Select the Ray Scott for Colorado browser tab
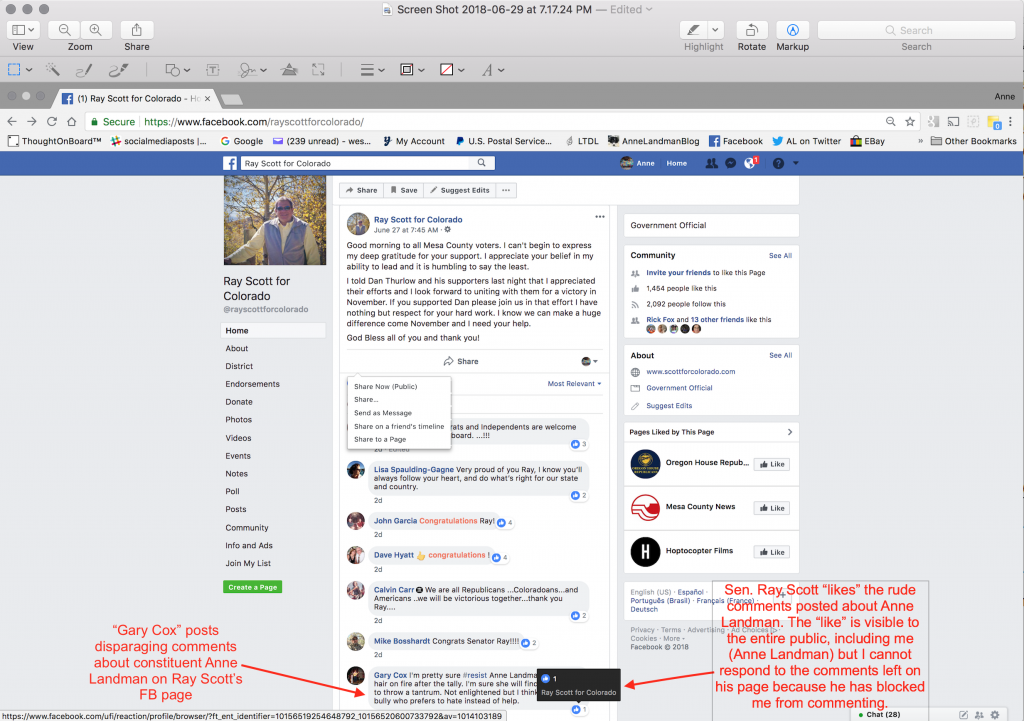 (136, 99)
